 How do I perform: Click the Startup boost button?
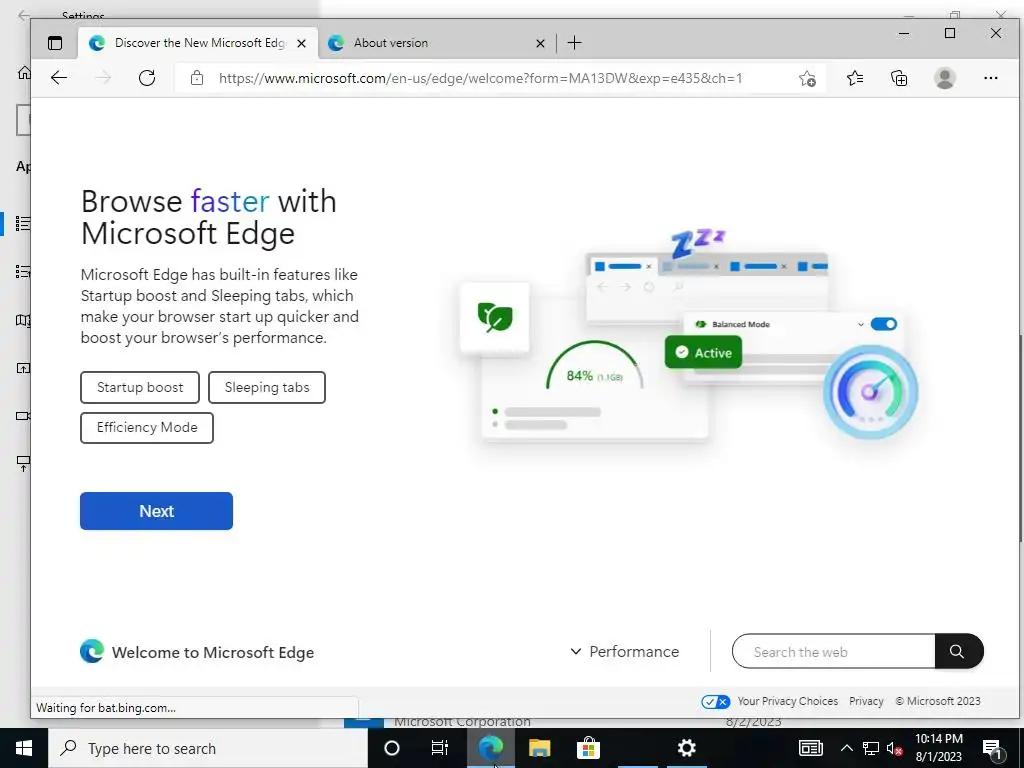pos(140,387)
